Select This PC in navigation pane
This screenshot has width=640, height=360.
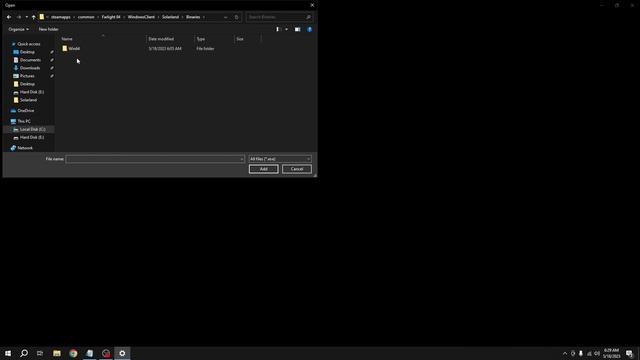[x=24, y=121]
